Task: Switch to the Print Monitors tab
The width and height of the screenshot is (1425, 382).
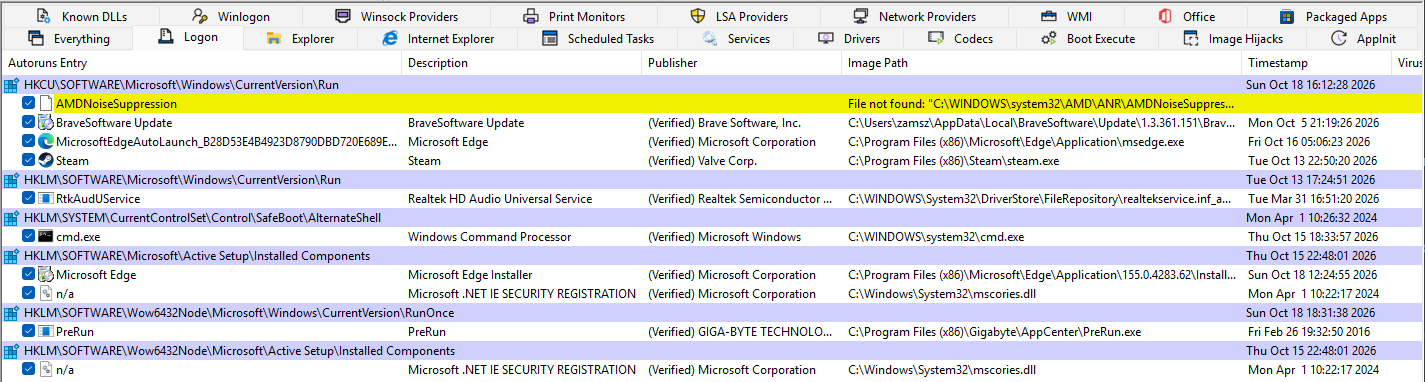Action: click(574, 16)
